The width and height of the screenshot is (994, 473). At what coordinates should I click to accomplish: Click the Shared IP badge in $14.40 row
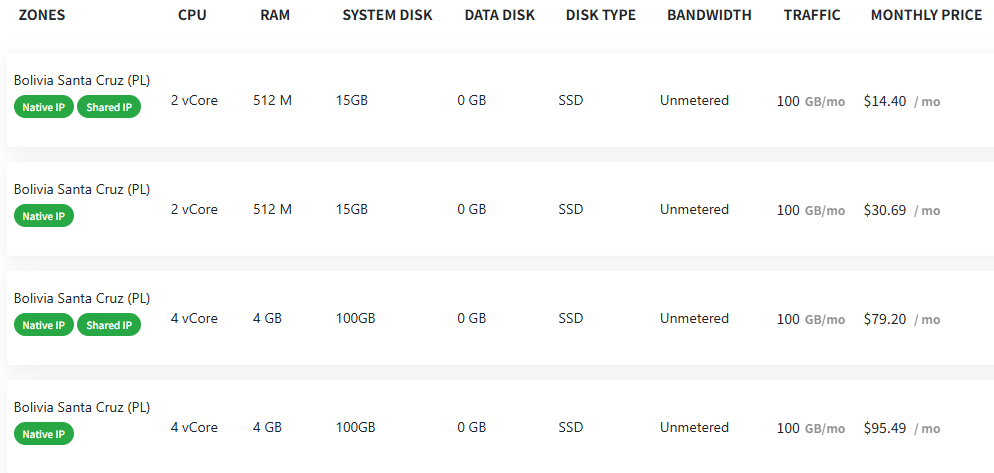[x=109, y=107]
